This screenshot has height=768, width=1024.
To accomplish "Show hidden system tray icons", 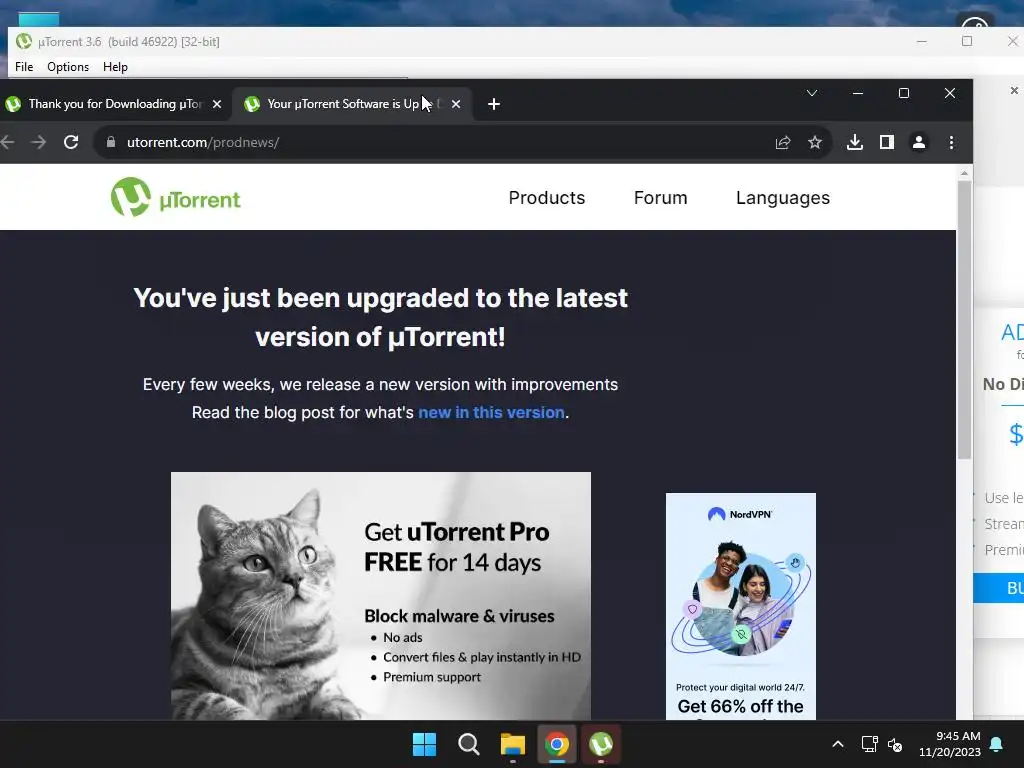I will (x=838, y=744).
